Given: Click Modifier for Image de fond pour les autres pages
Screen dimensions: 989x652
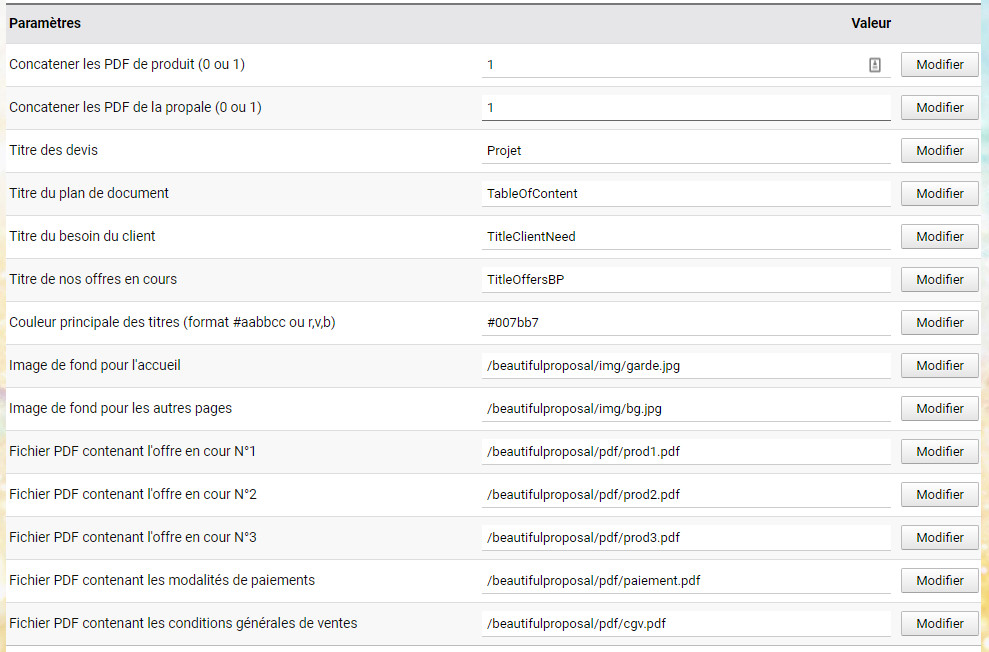Looking at the screenshot, I should (x=940, y=408).
